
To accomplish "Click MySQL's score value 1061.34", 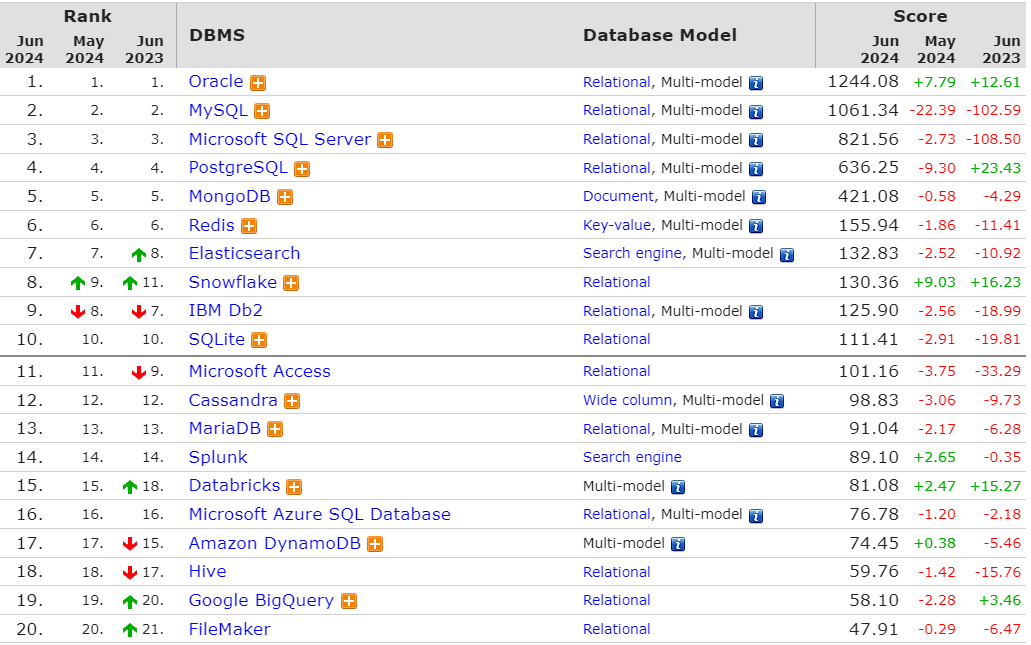I will pyautogui.click(x=863, y=110).
